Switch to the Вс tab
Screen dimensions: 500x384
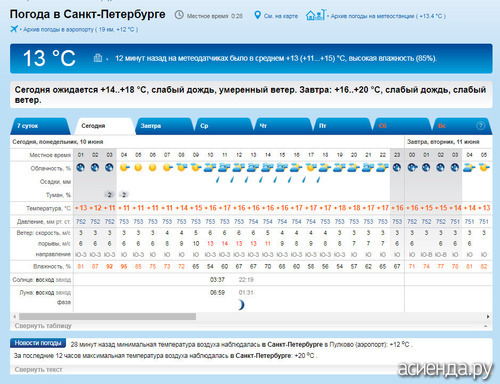tap(463, 126)
